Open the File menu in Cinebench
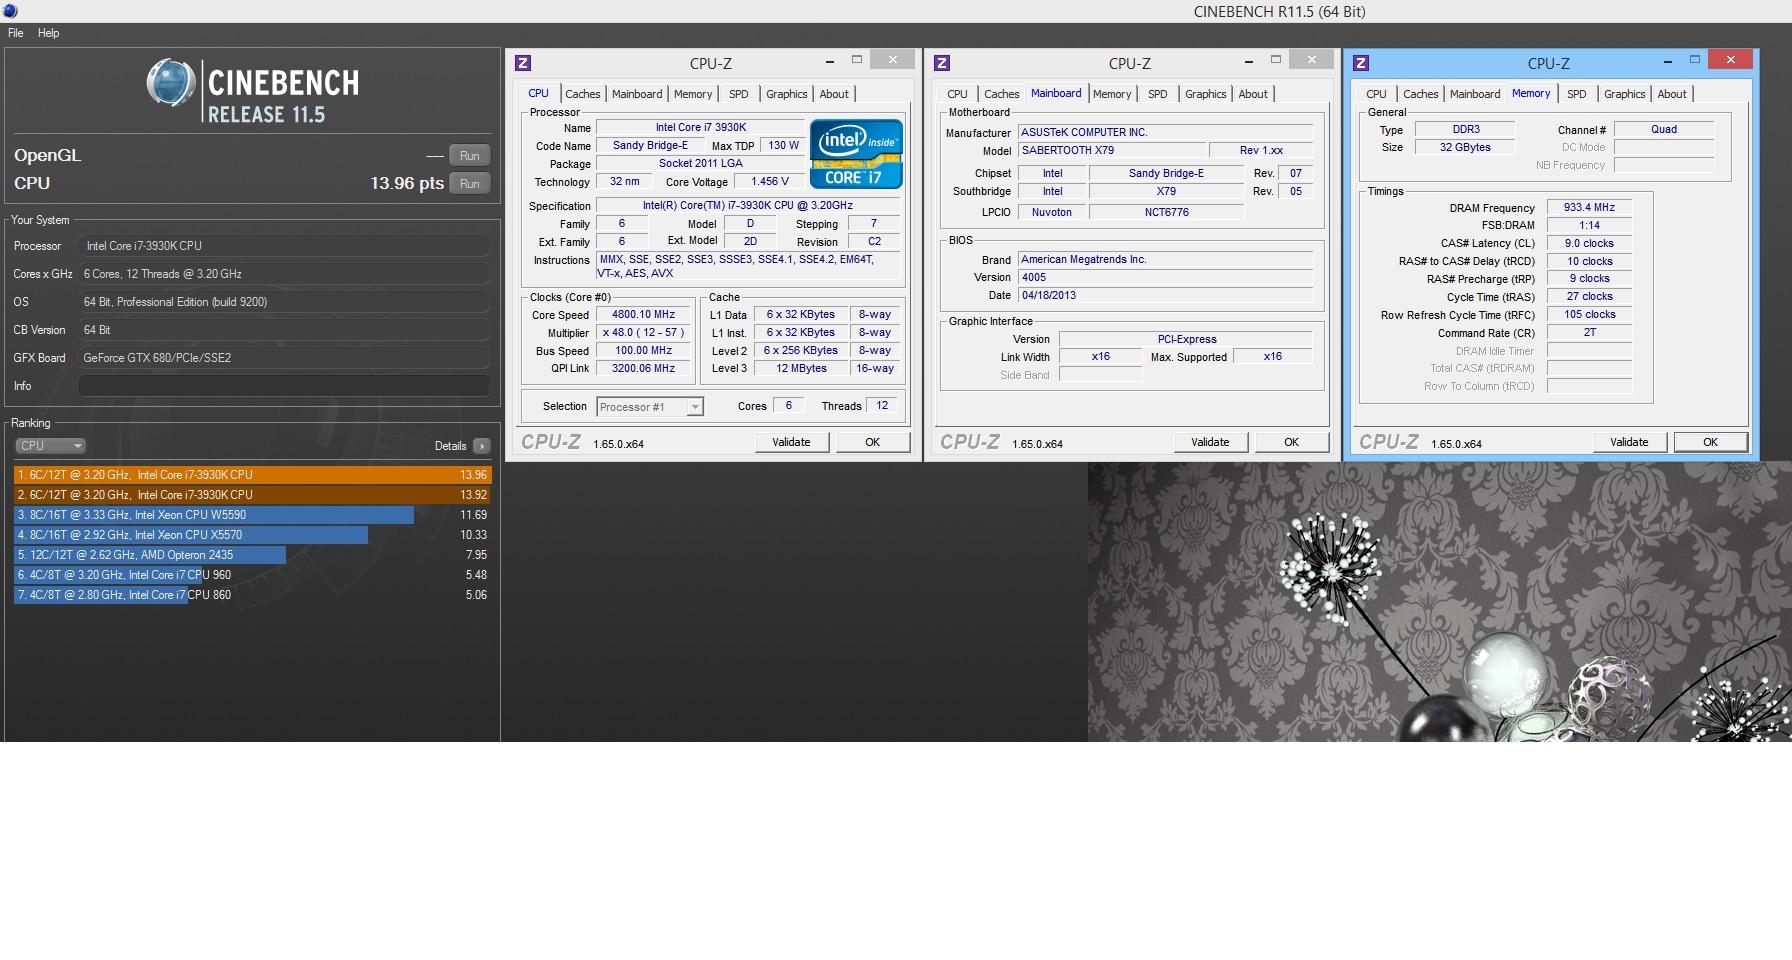 [16, 33]
